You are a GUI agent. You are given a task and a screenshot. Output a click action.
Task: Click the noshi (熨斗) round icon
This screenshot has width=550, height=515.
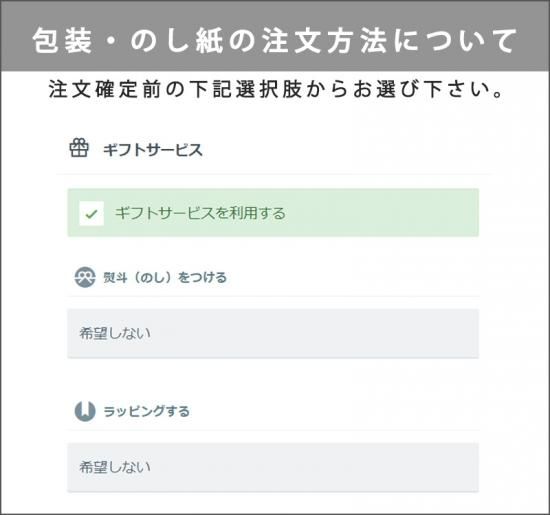[x=85, y=277]
